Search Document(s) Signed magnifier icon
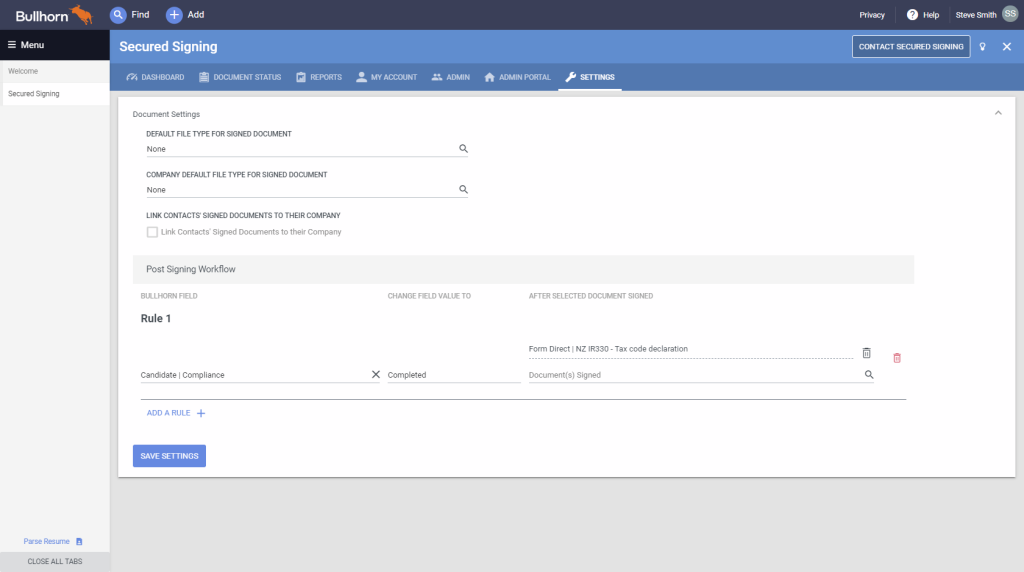The width and height of the screenshot is (1024, 572). pyautogui.click(x=869, y=374)
